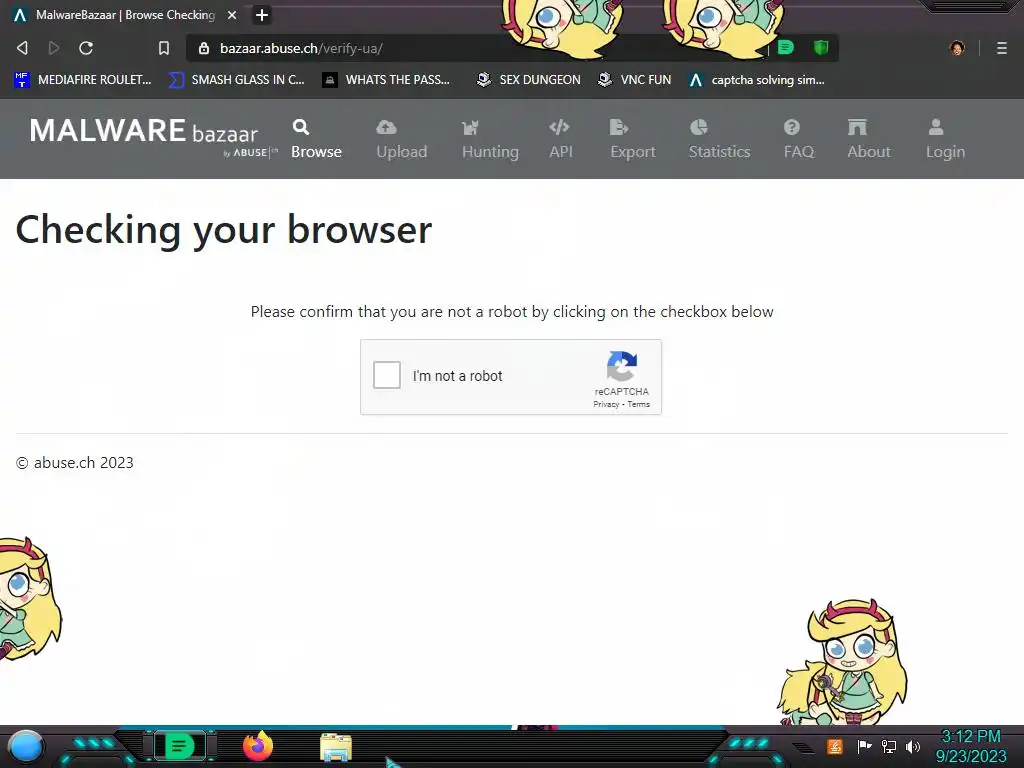1024x768 pixels.
Task: Open captcha solving sim... bookmark
Action: click(757, 80)
